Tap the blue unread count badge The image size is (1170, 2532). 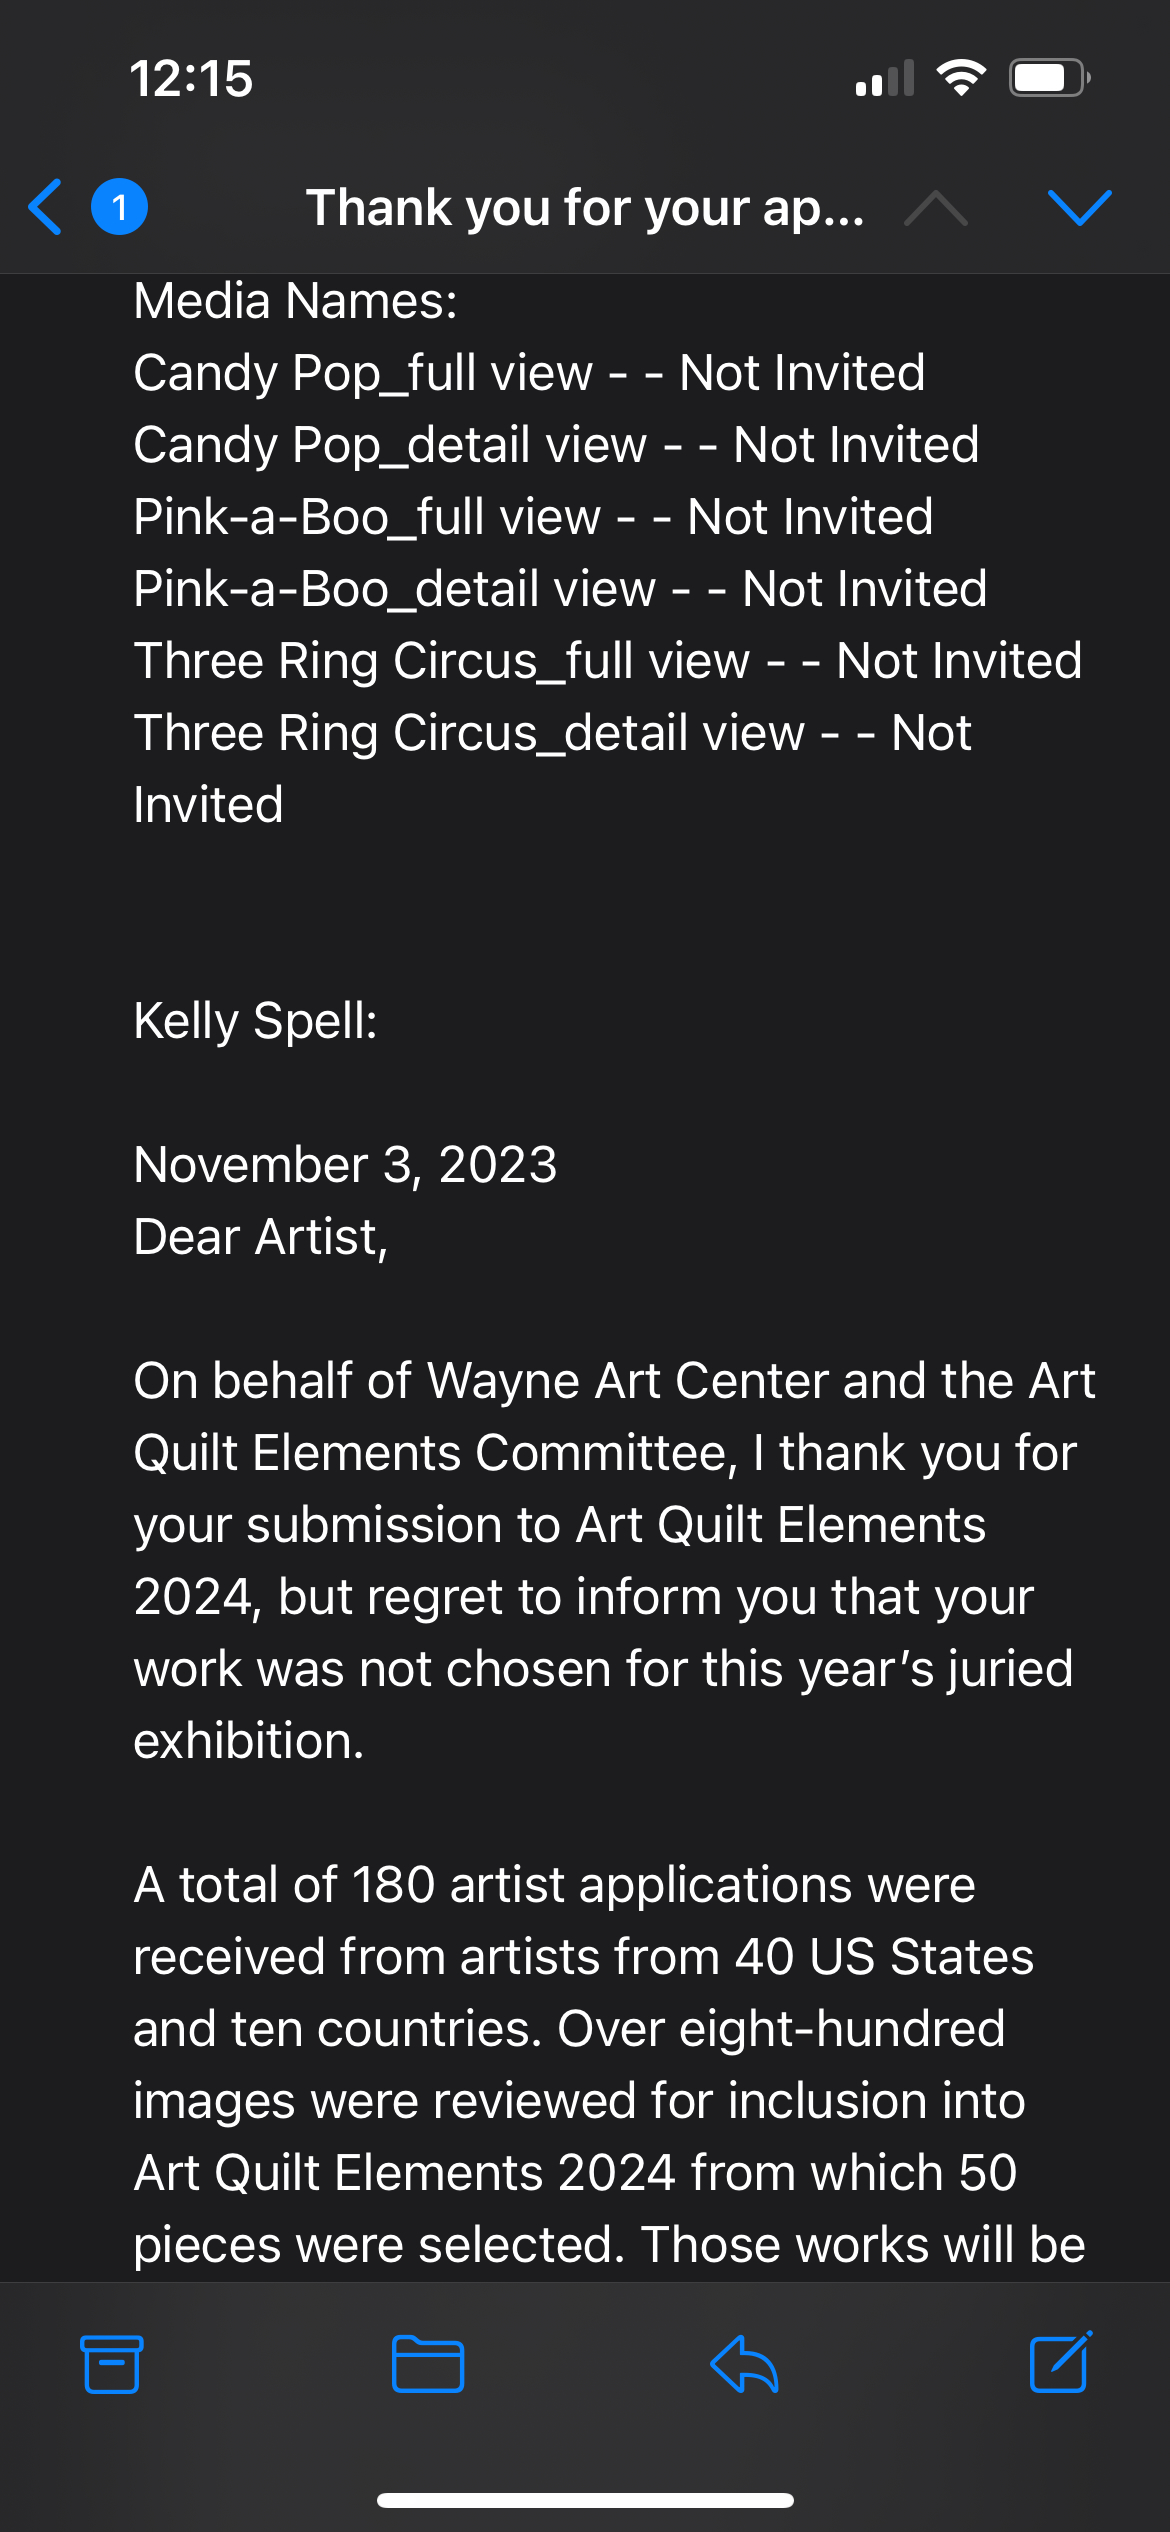[119, 207]
